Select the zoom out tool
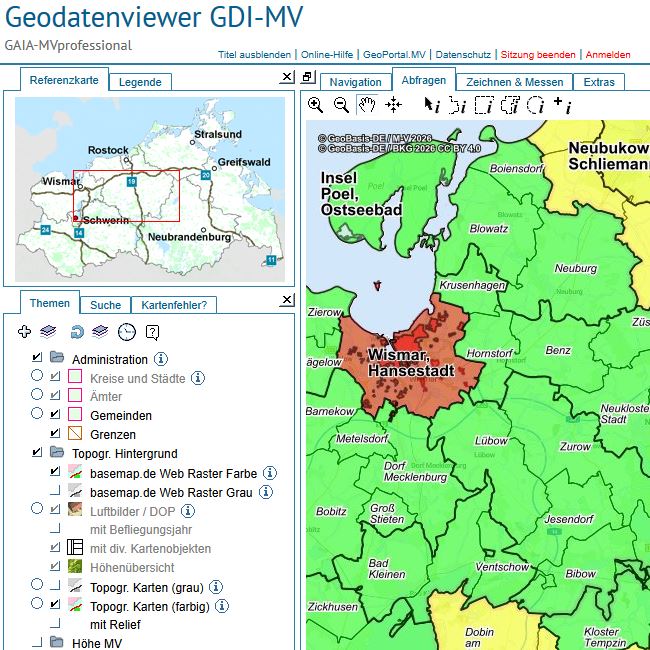This screenshot has width=650, height=650. coord(341,105)
